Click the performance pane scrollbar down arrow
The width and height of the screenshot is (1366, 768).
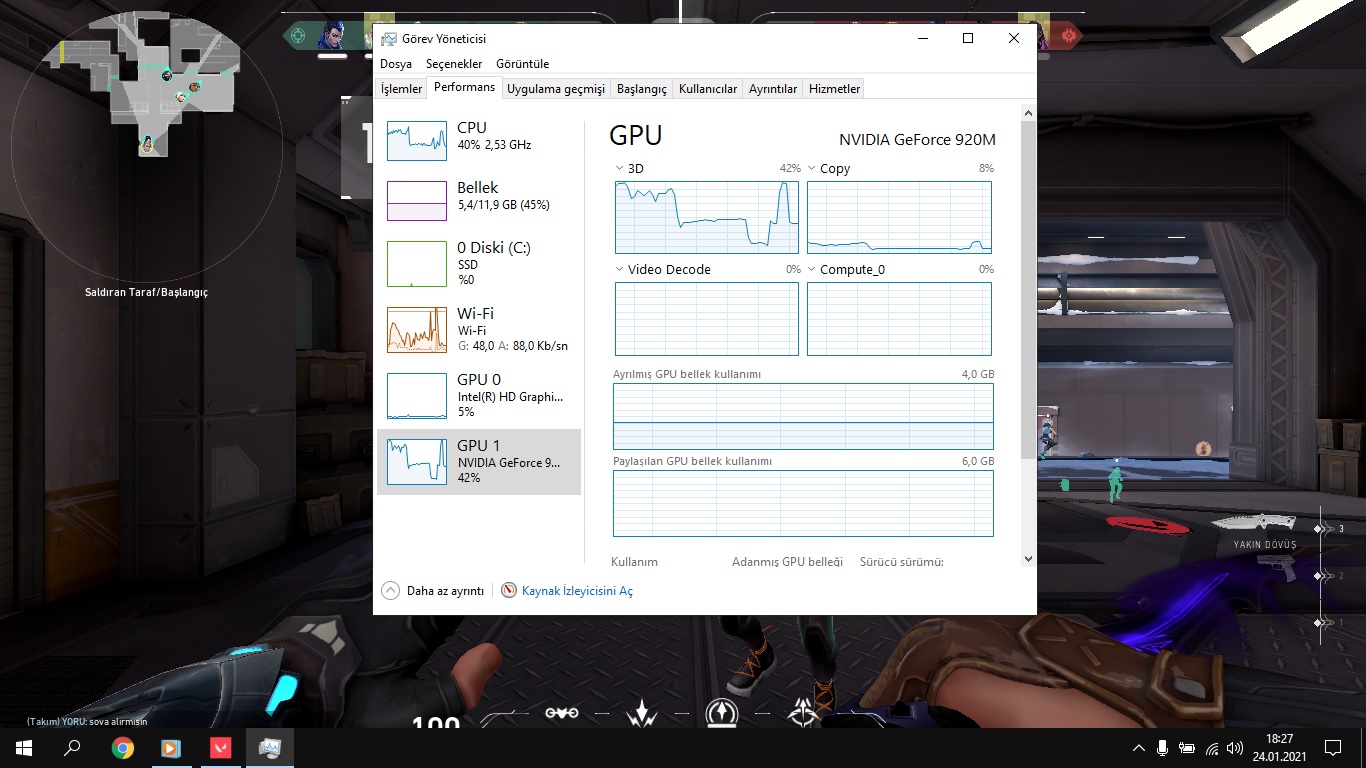(x=1028, y=559)
